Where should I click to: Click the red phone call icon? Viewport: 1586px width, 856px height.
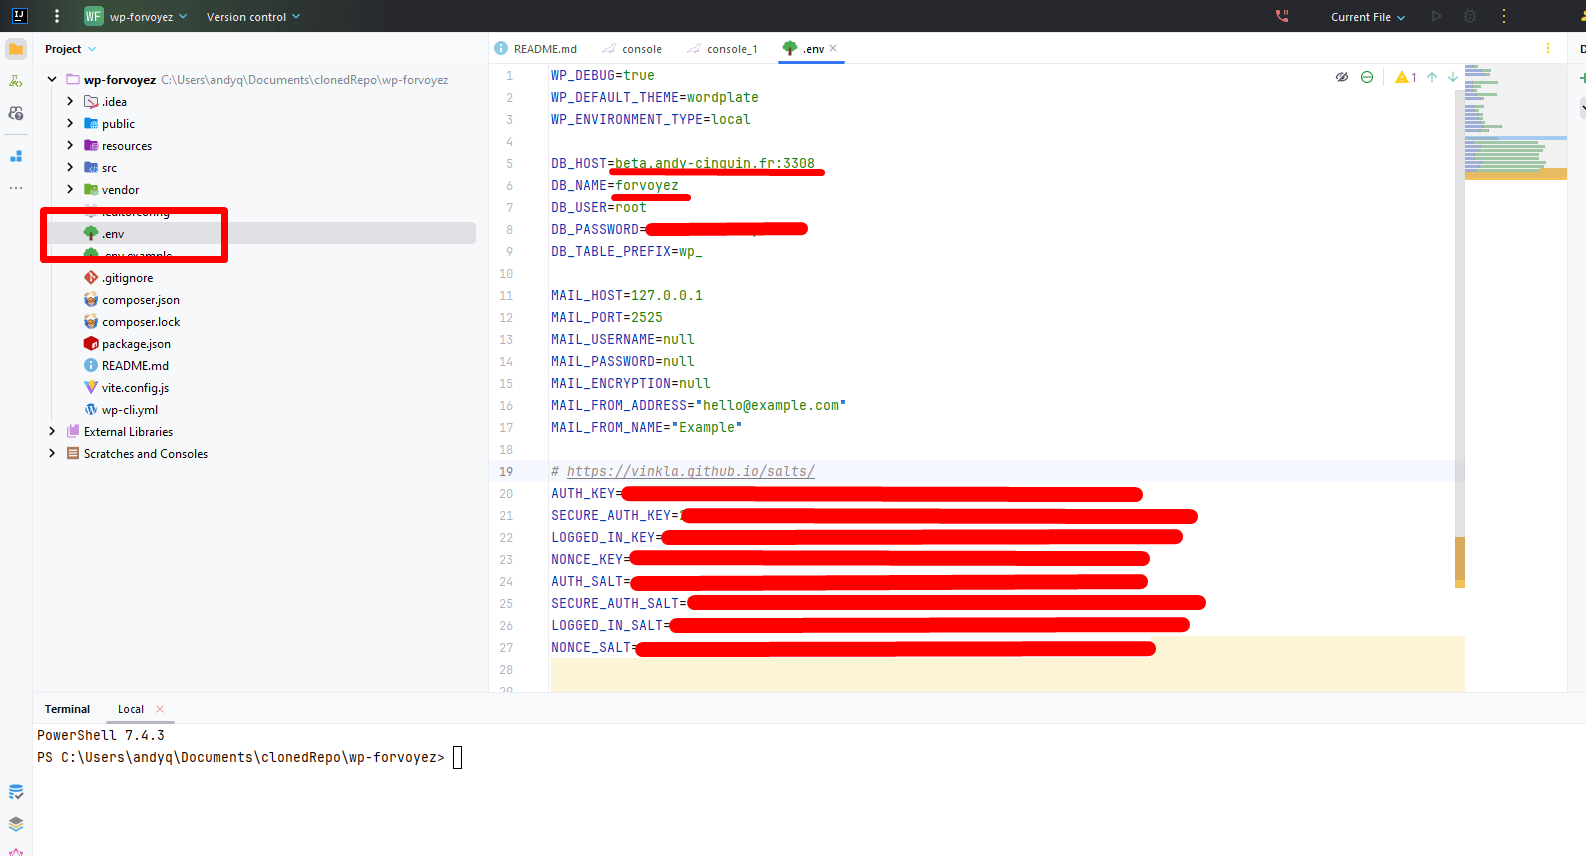tap(1282, 16)
